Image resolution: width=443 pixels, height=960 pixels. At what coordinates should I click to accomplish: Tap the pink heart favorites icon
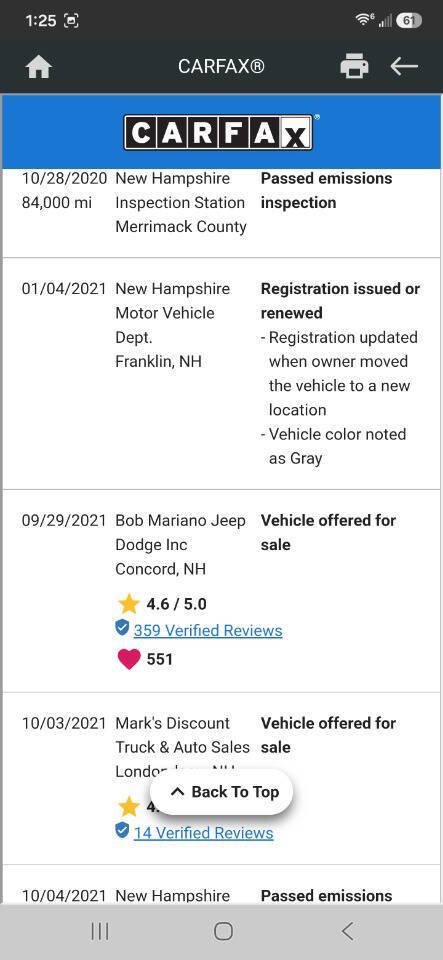(128, 659)
